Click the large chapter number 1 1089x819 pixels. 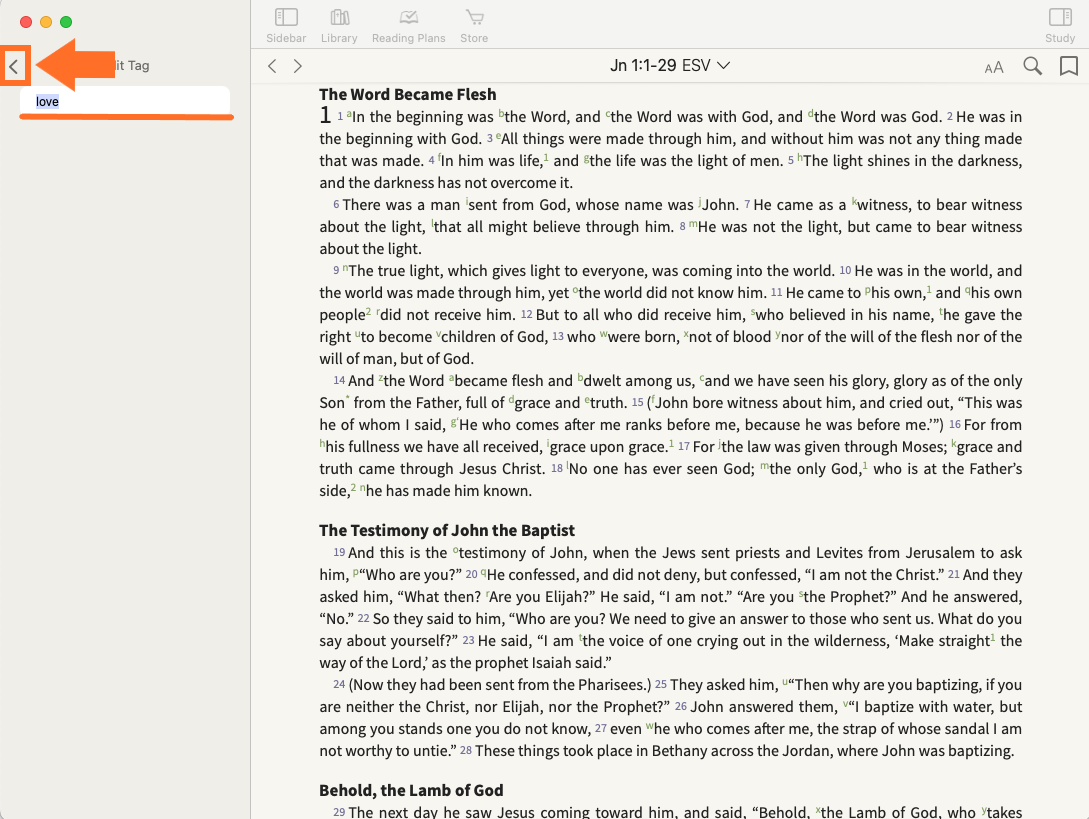pos(325,115)
